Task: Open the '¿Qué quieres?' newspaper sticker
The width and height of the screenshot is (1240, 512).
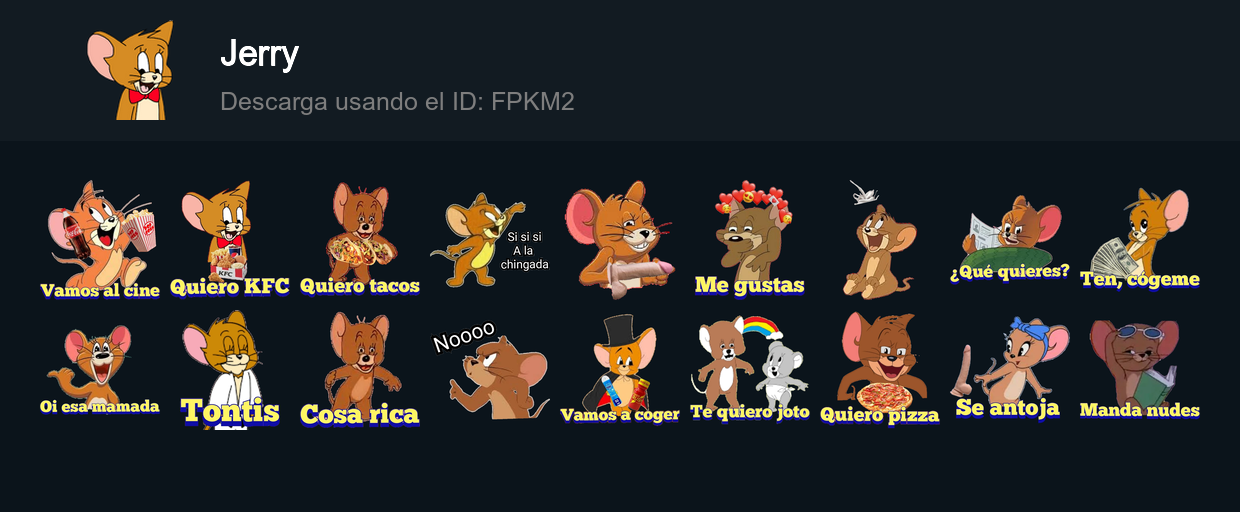Action: (1010, 240)
